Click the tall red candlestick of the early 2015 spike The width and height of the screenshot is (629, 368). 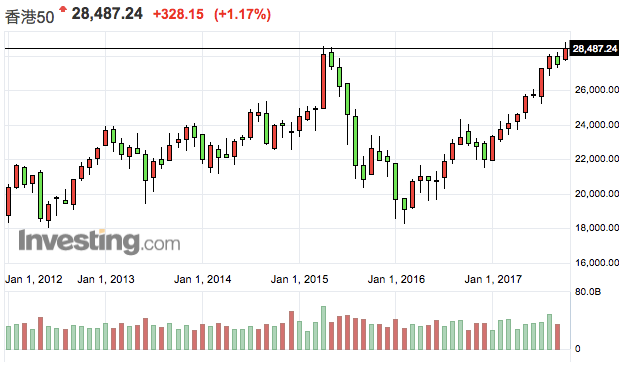tap(323, 81)
